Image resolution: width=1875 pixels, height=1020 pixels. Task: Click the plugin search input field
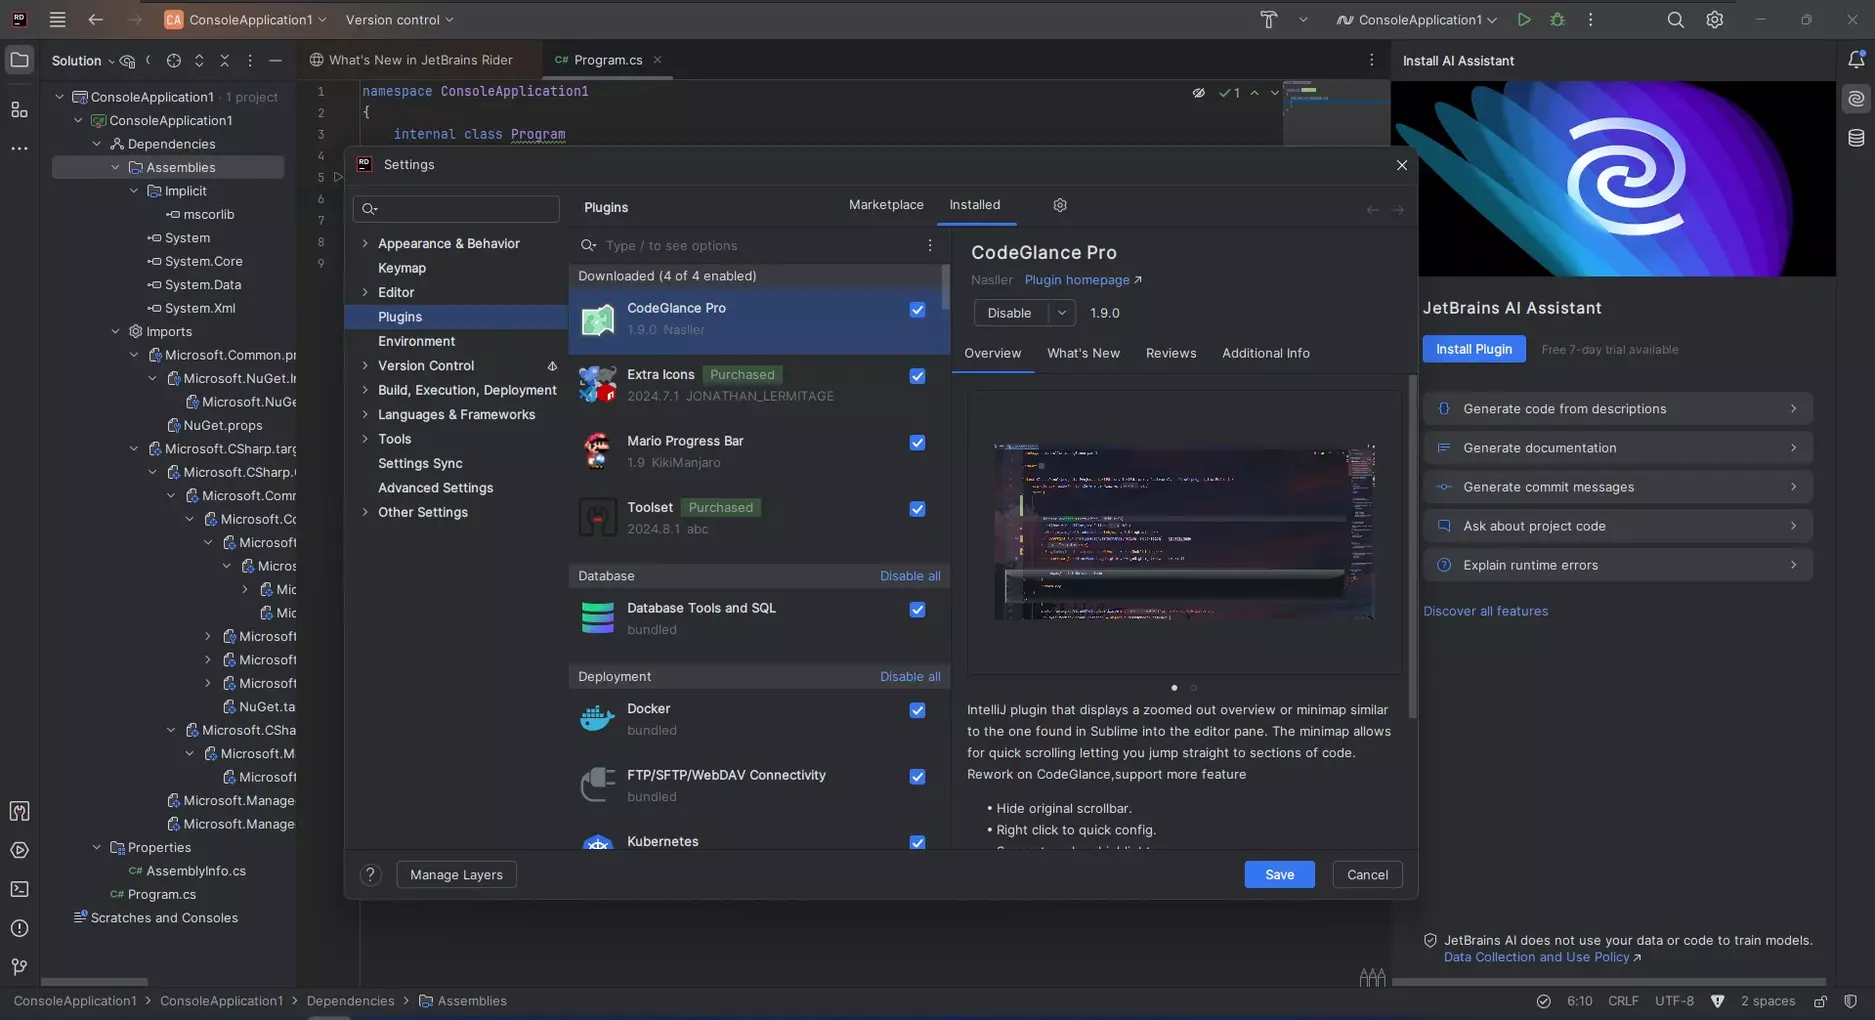[x=760, y=246]
